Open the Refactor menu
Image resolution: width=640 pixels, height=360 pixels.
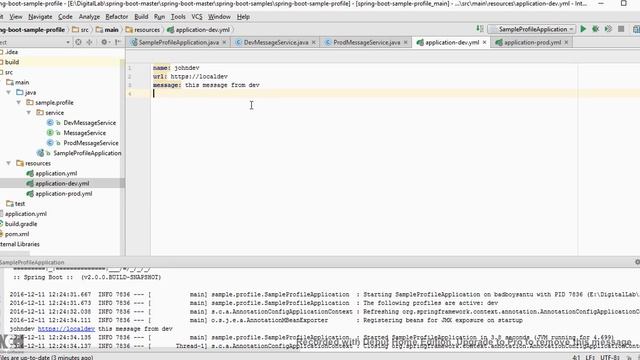click(116, 17)
